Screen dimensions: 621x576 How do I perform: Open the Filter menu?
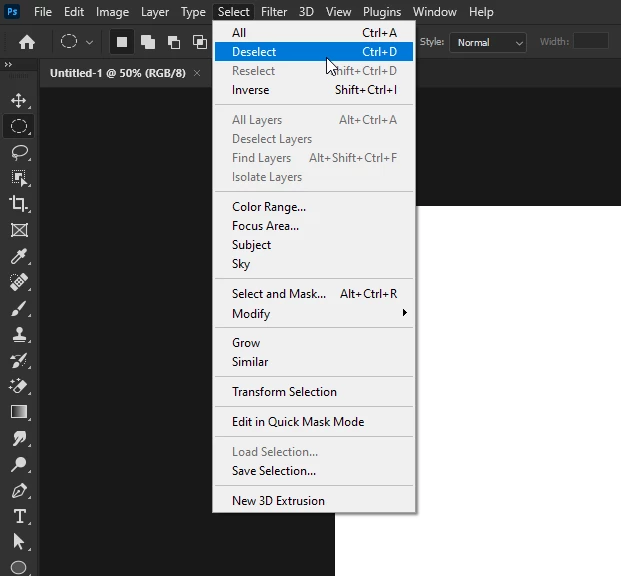pyautogui.click(x=274, y=12)
